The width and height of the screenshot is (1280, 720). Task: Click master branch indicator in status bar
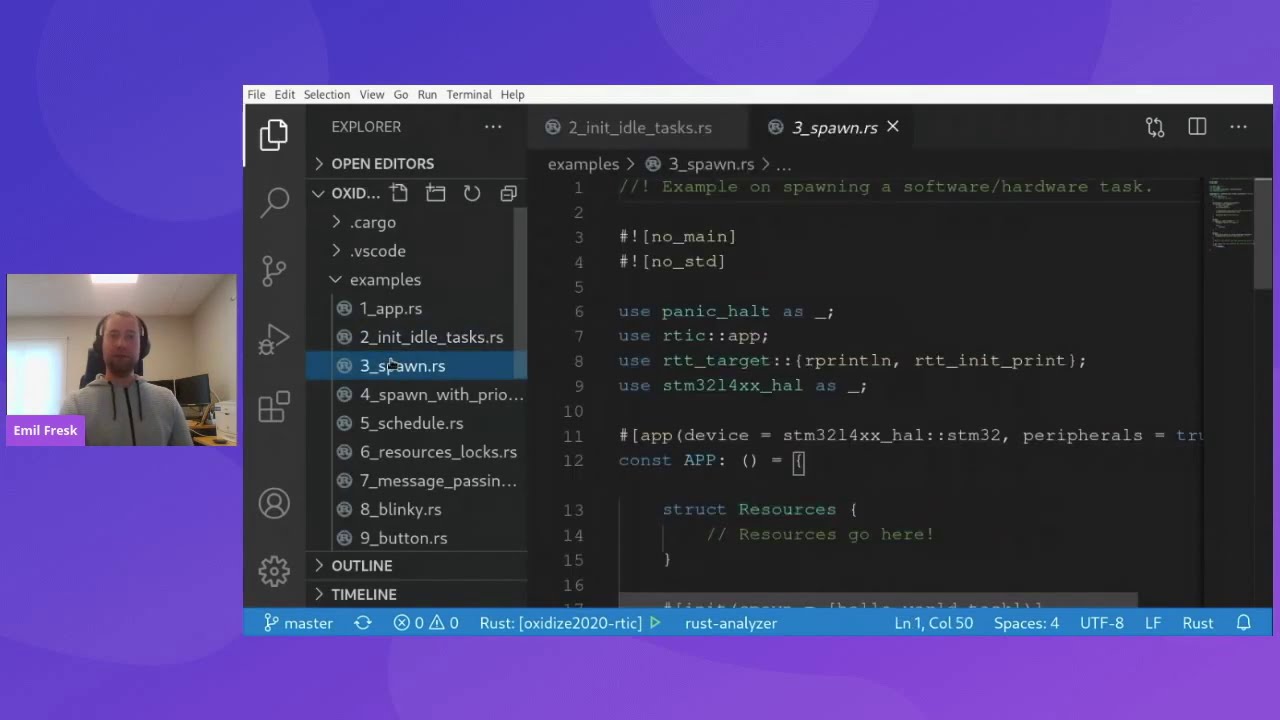pyautogui.click(x=298, y=623)
